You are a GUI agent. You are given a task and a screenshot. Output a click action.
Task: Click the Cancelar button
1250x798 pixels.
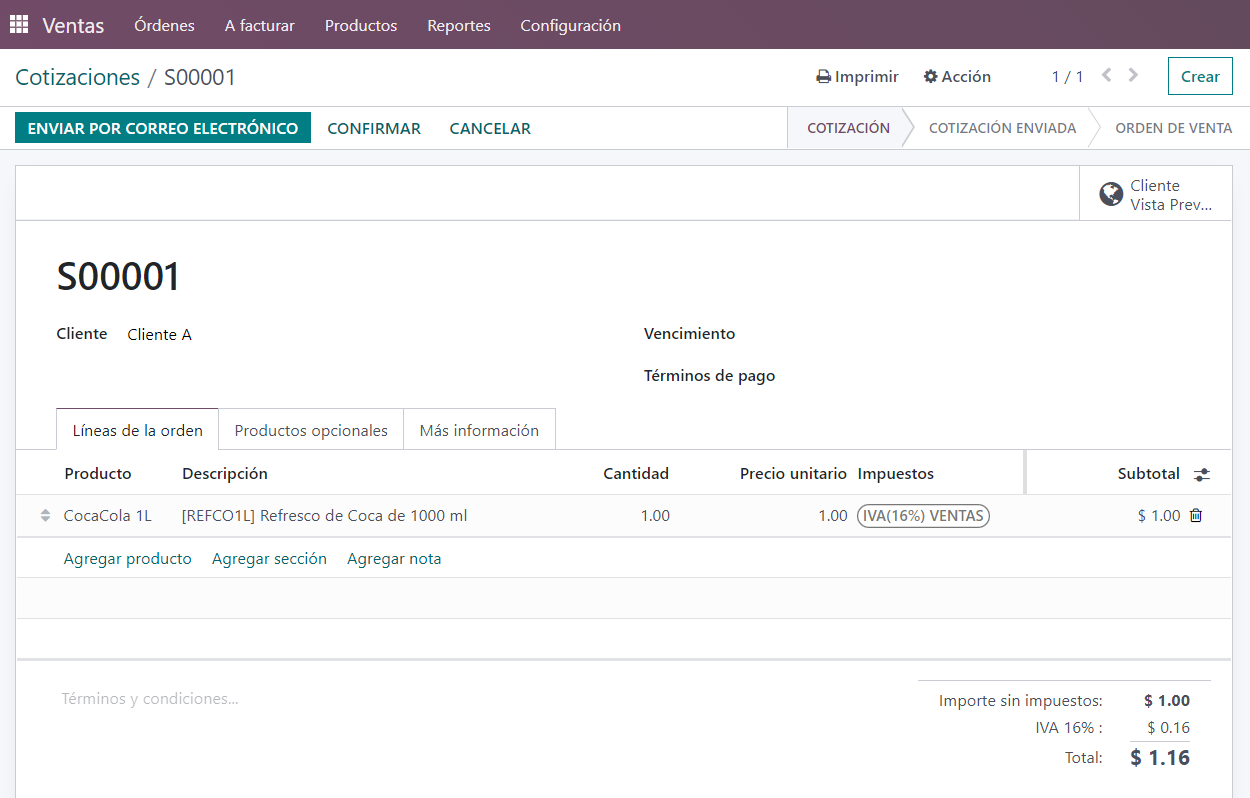[x=490, y=128]
